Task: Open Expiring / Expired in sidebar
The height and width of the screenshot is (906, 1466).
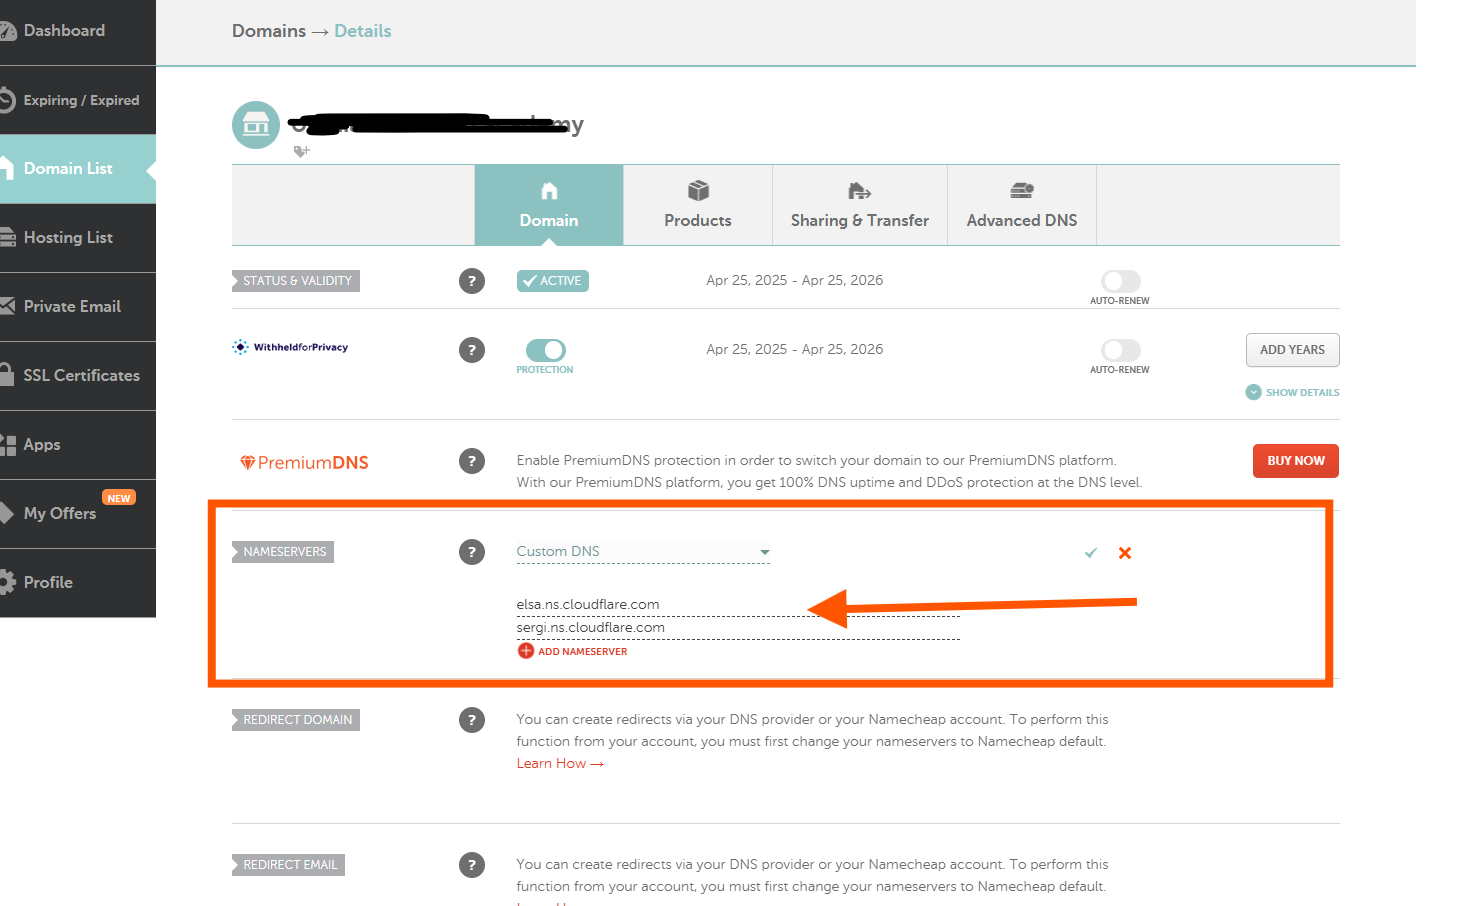Action: click(x=78, y=100)
